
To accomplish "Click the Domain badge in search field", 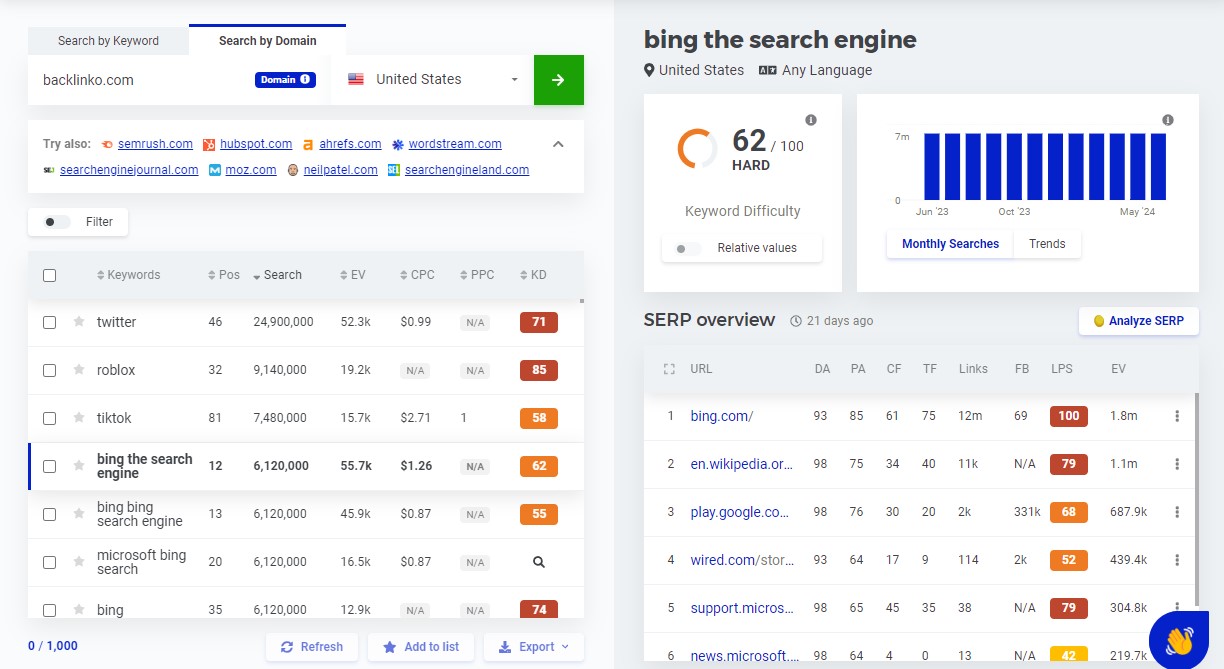I will tap(285, 80).
